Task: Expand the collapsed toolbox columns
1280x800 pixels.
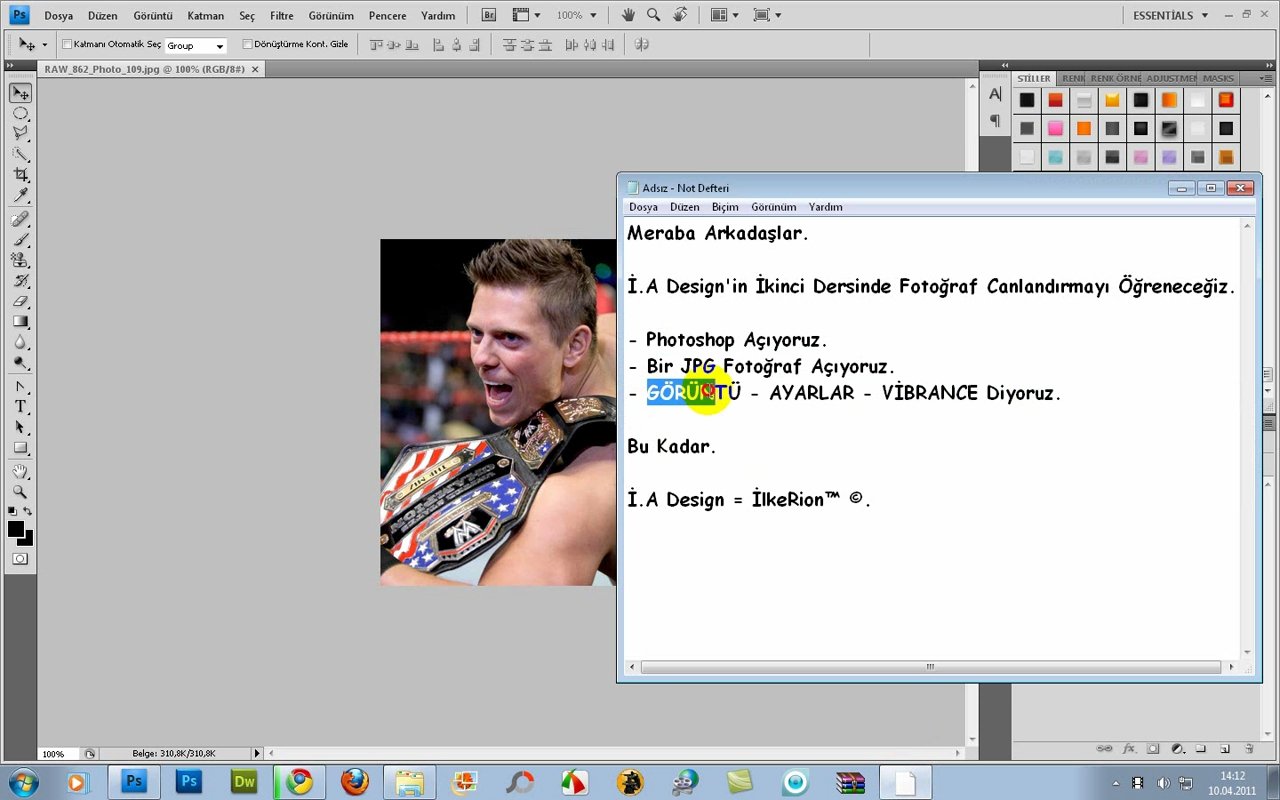Action: [12, 64]
